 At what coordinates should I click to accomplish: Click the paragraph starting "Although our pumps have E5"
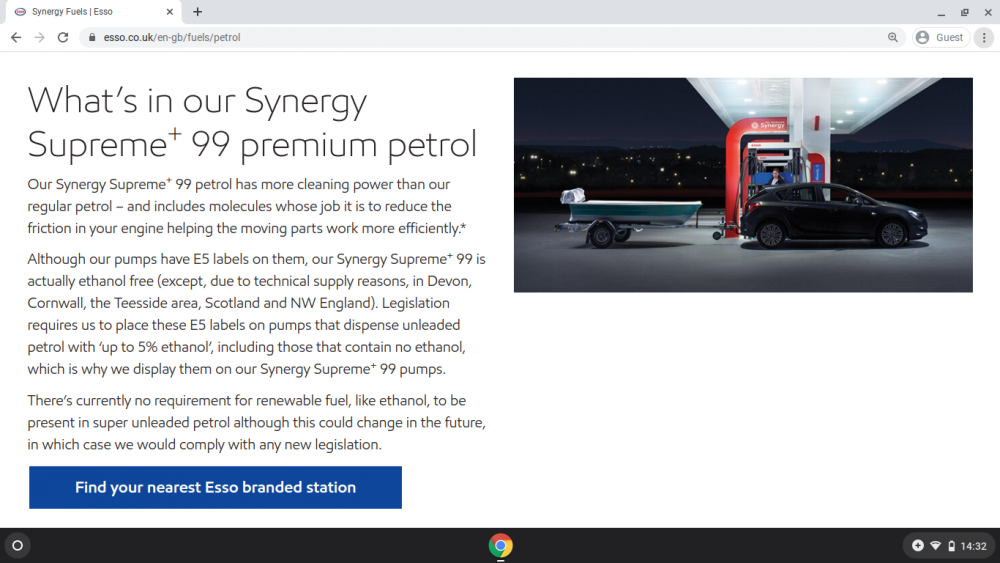[x=256, y=314]
